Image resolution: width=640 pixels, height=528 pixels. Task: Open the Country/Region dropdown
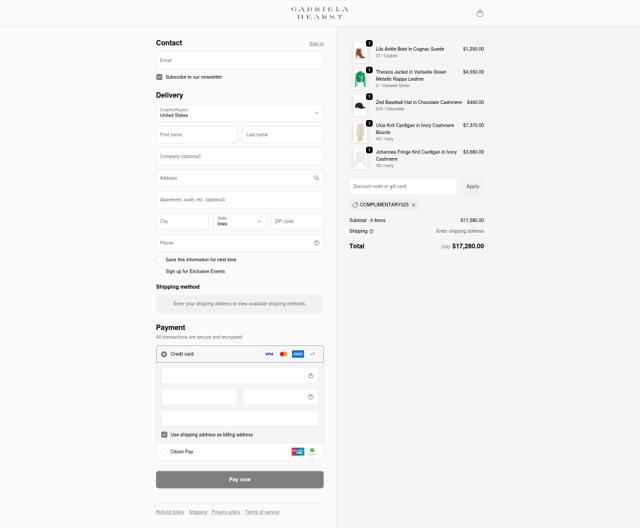pos(240,113)
